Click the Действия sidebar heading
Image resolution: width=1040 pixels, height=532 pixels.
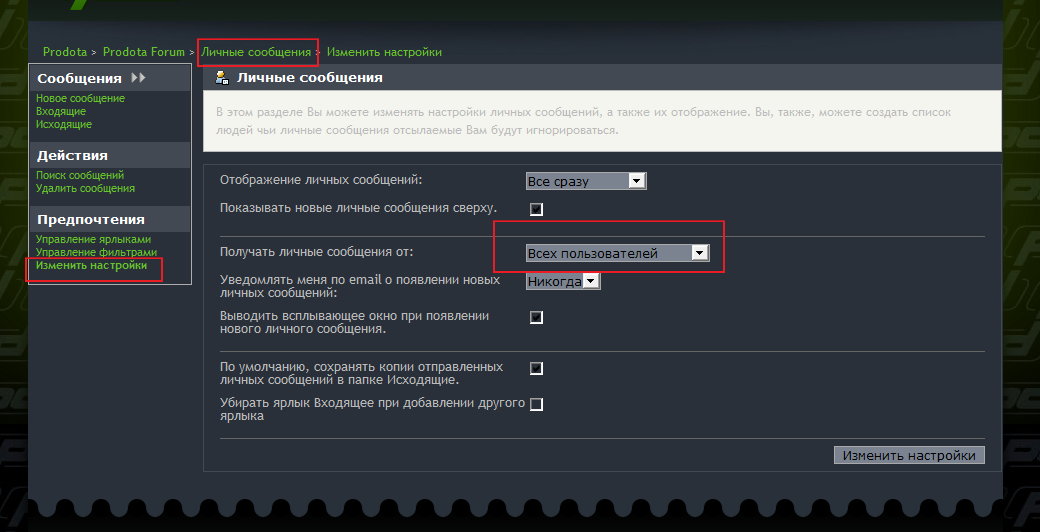(72, 156)
